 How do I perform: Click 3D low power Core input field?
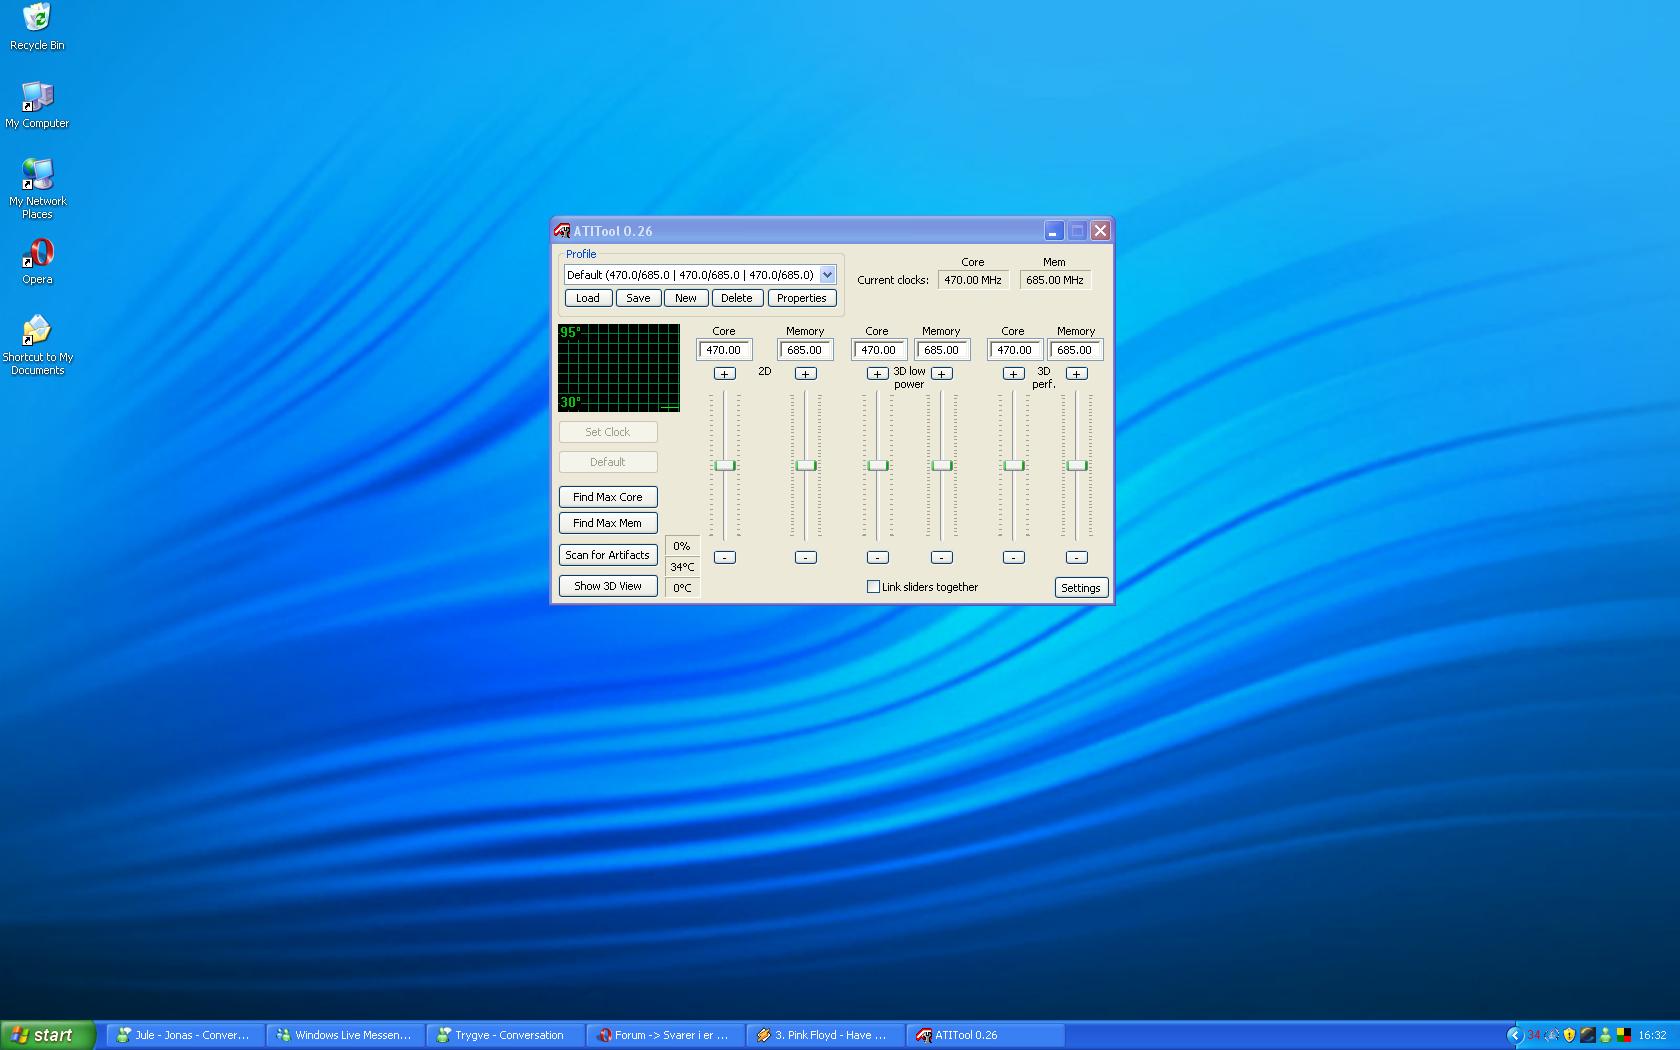point(879,350)
